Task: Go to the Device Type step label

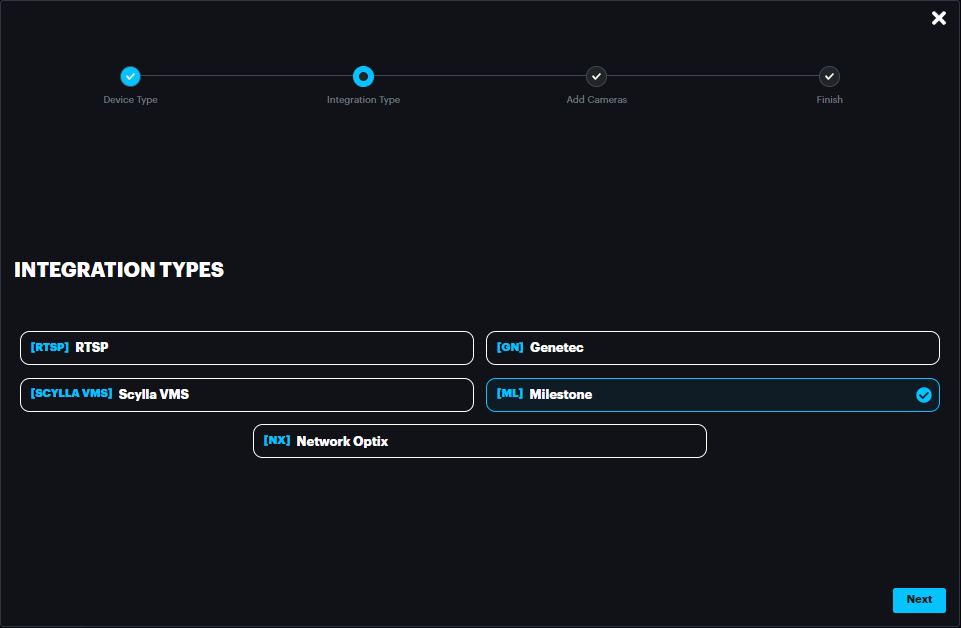Action: tap(130, 100)
